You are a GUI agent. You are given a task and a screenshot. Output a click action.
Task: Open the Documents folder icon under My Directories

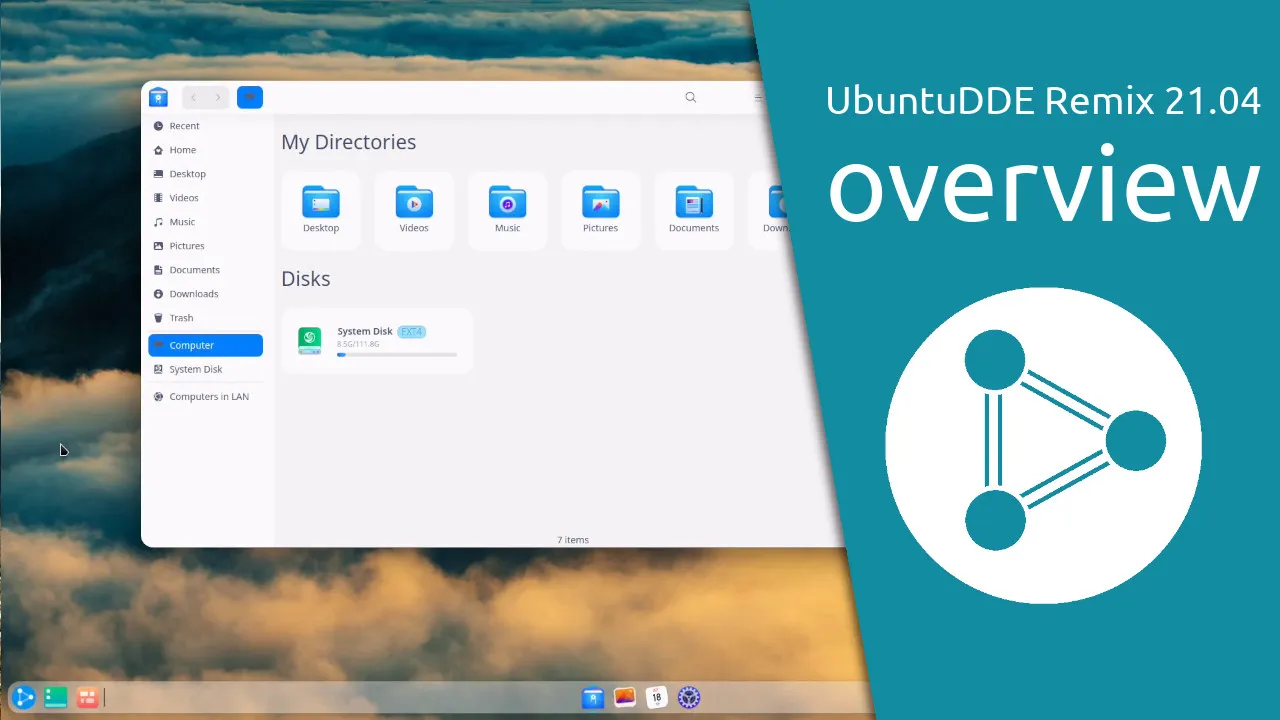(x=694, y=202)
